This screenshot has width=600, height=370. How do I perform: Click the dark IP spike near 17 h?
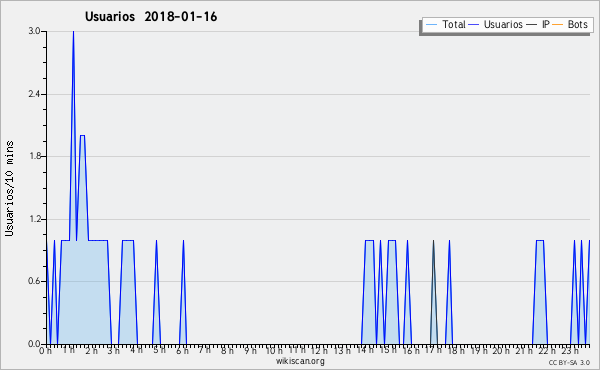433,291
